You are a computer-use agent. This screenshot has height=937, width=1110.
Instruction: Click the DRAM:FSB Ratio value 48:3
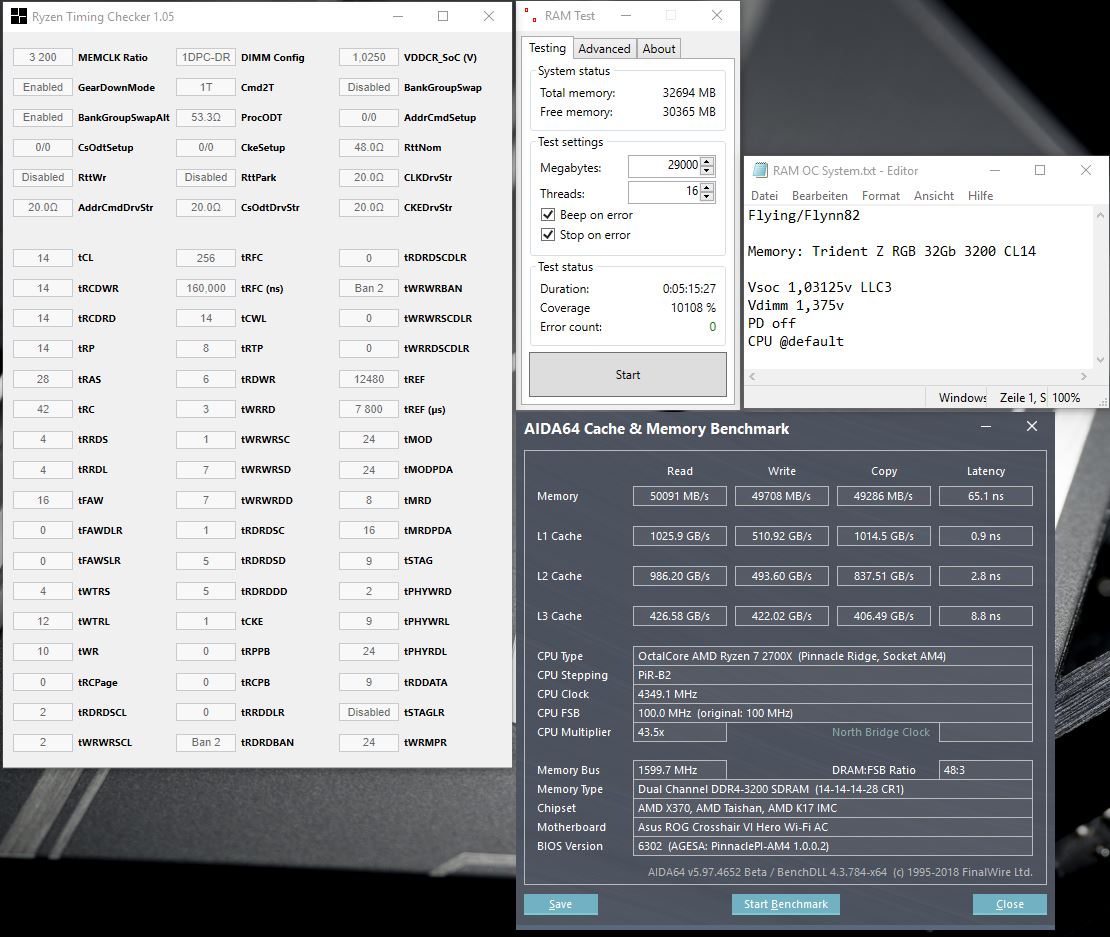tap(985, 770)
